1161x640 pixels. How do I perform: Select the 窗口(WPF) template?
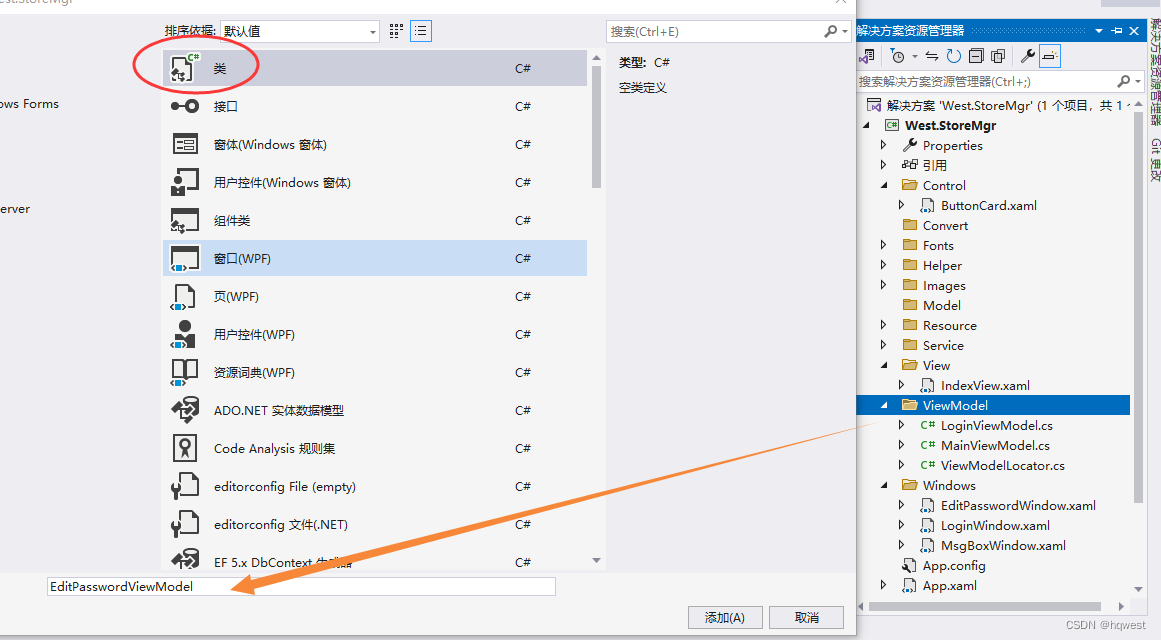375,259
